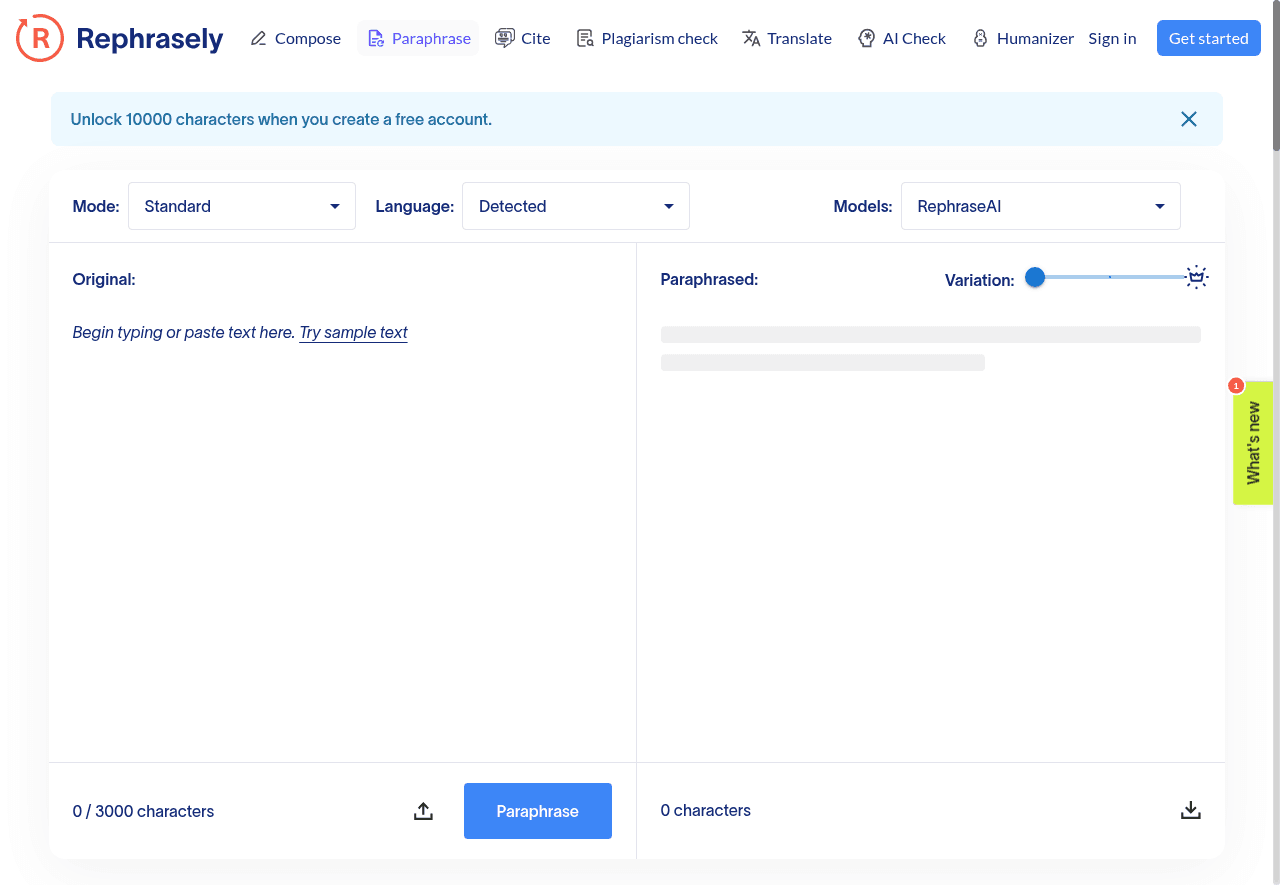Open the Humanizer tool

pyautogui.click(x=1023, y=38)
